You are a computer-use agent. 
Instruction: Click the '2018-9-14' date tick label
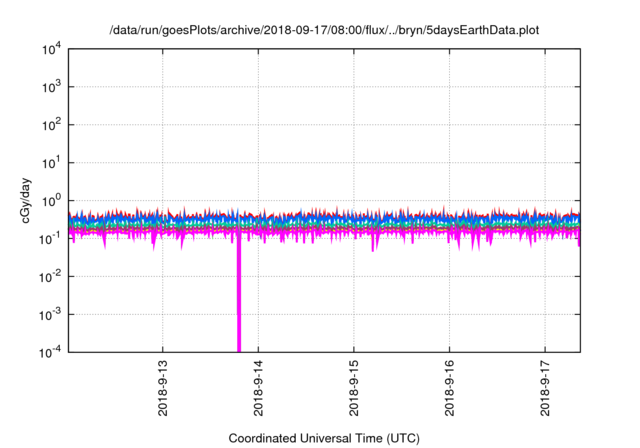tap(258, 388)
